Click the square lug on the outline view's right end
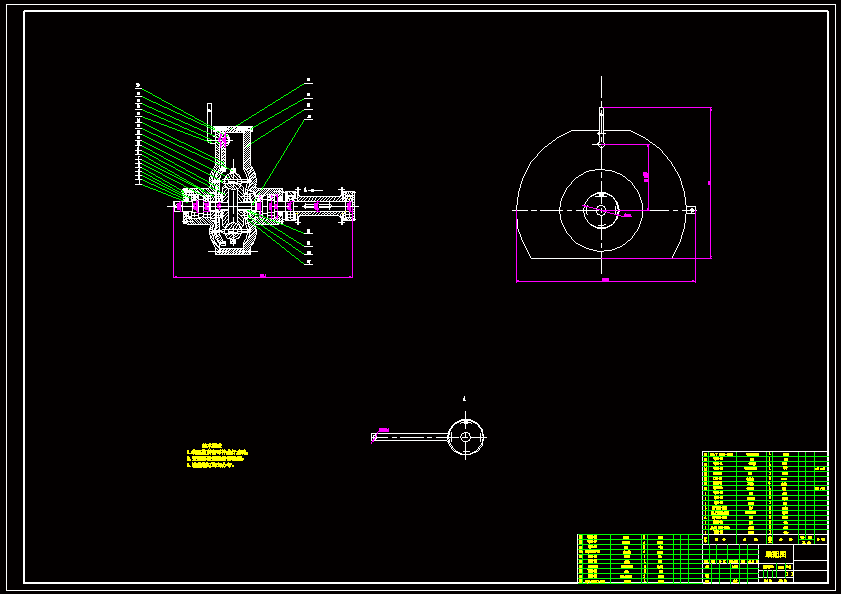Image resolution: width=841 pixels, height=594 pixels. coord(691,210)
